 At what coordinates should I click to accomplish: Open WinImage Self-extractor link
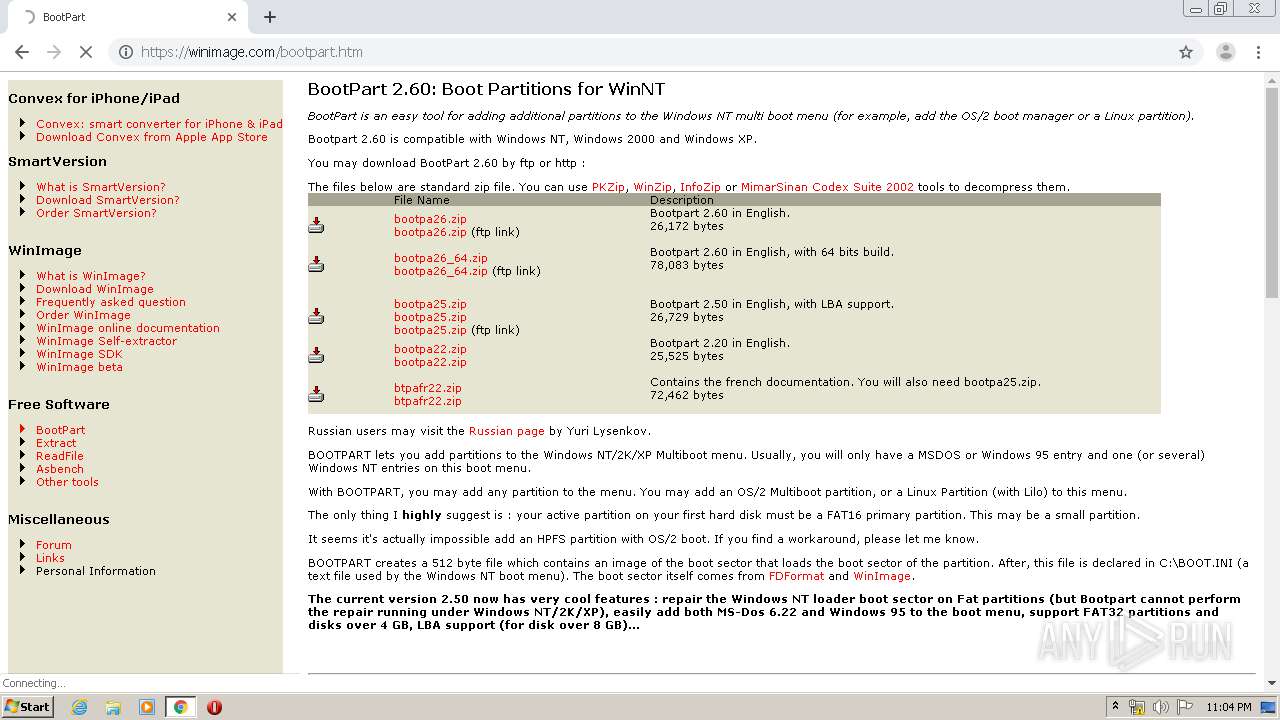106,341
